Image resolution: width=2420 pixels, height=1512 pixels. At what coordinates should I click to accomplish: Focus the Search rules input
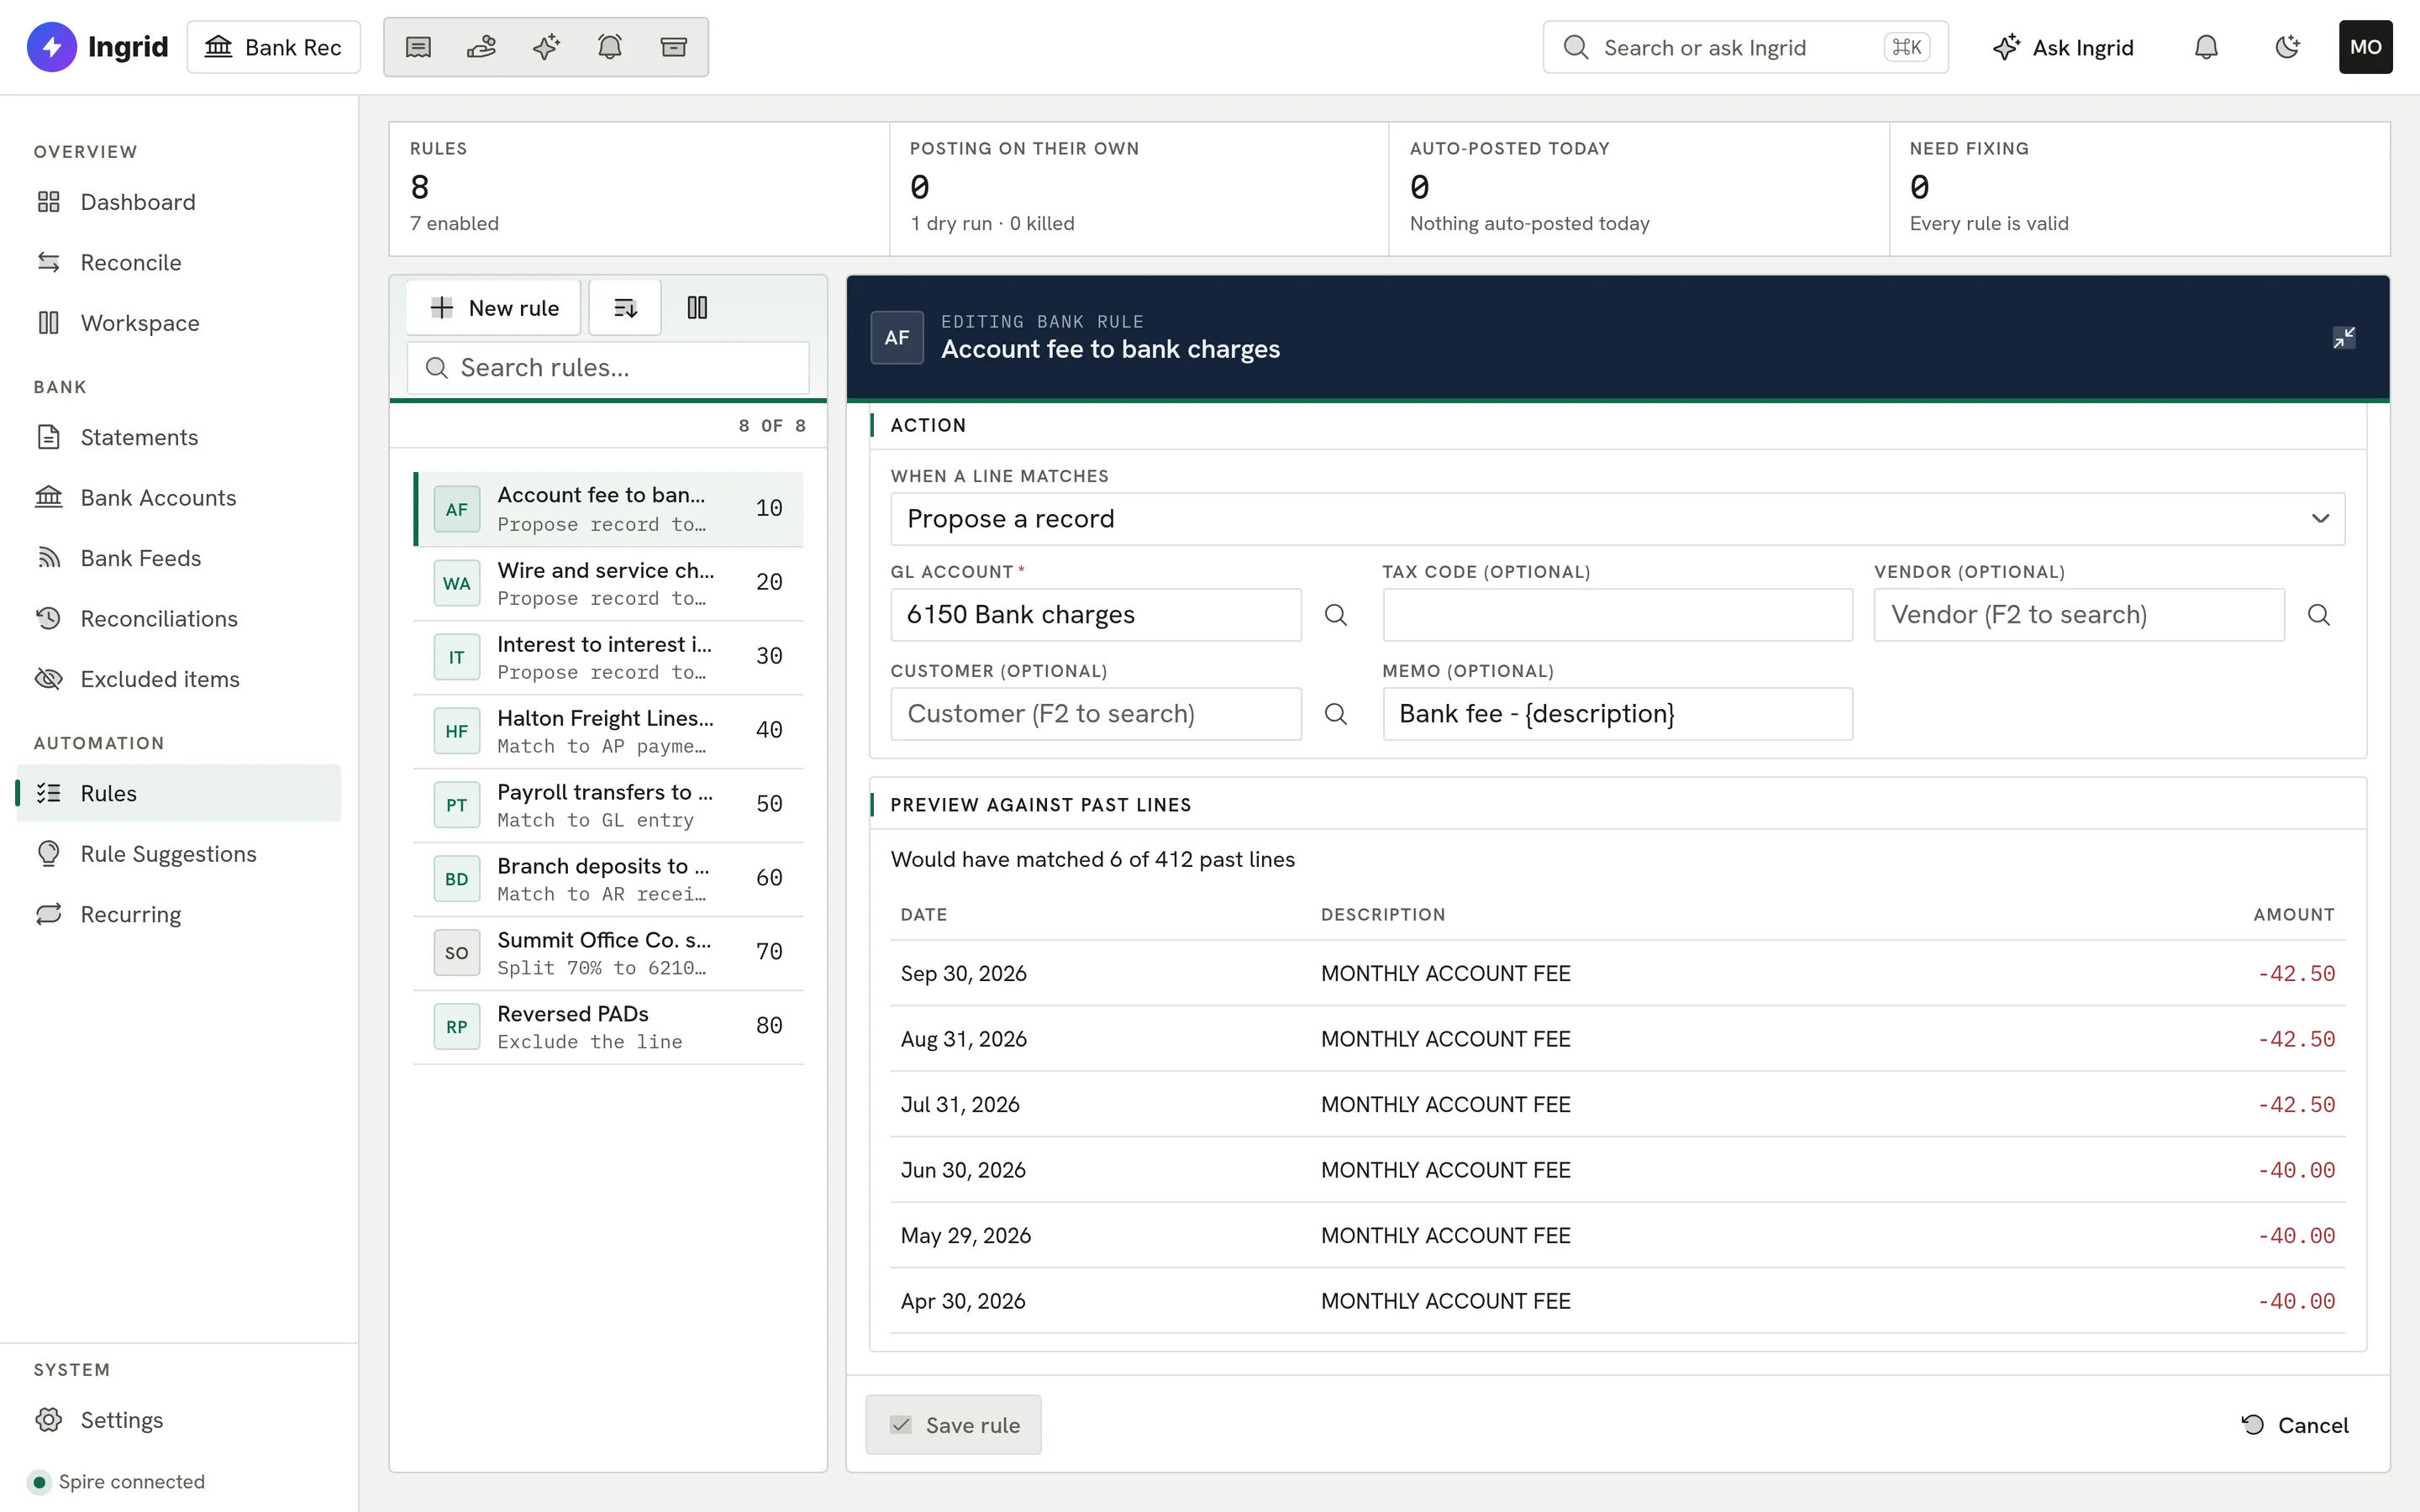pyautogui.click(x=608, y=368)
